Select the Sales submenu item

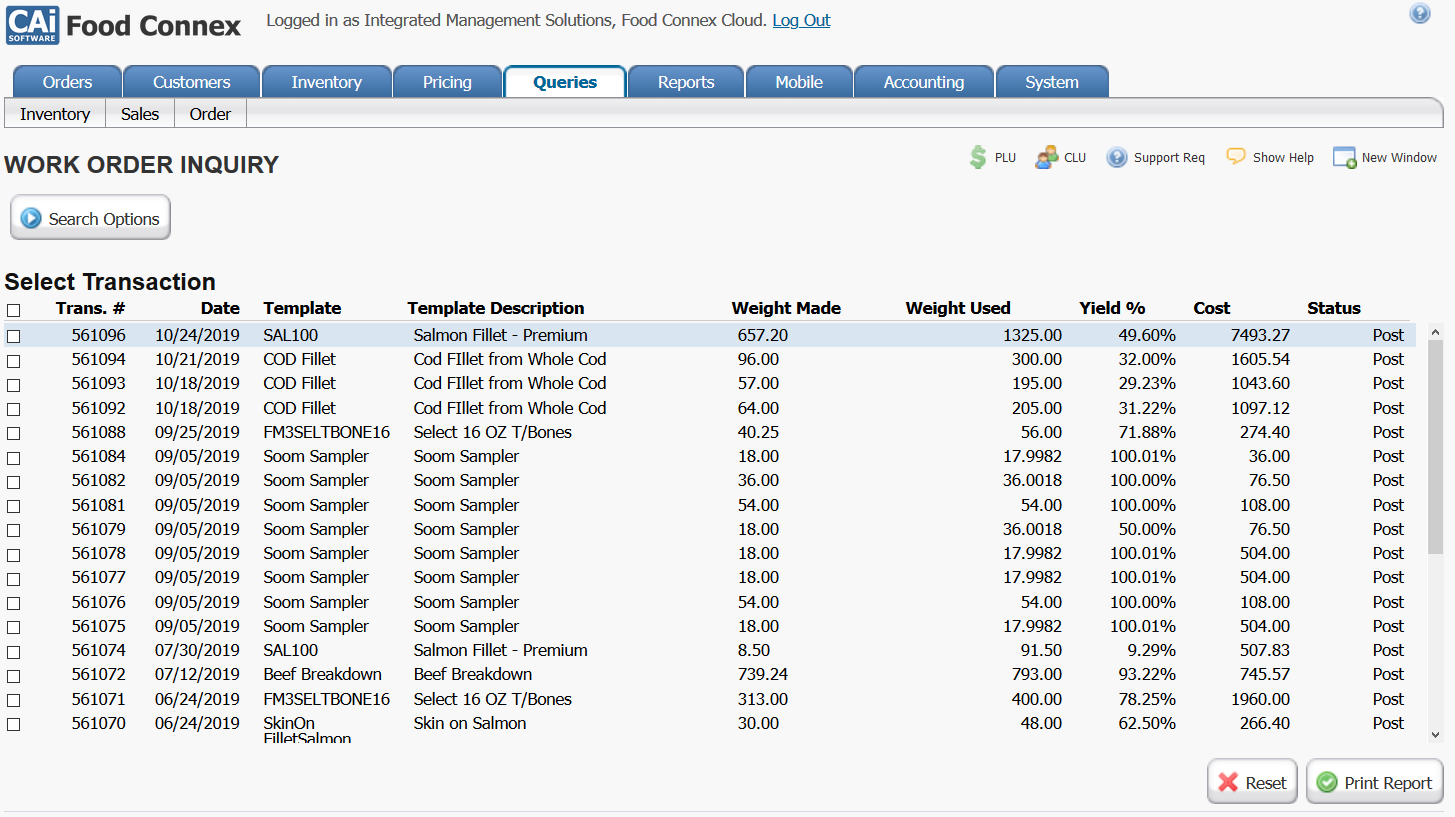(140, 114)
